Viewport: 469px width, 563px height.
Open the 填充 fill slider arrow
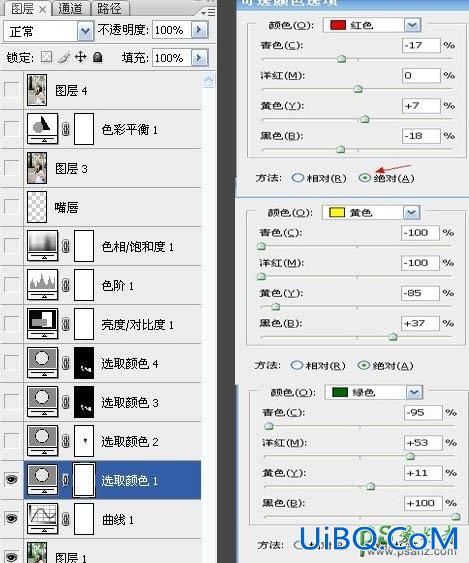200,58
